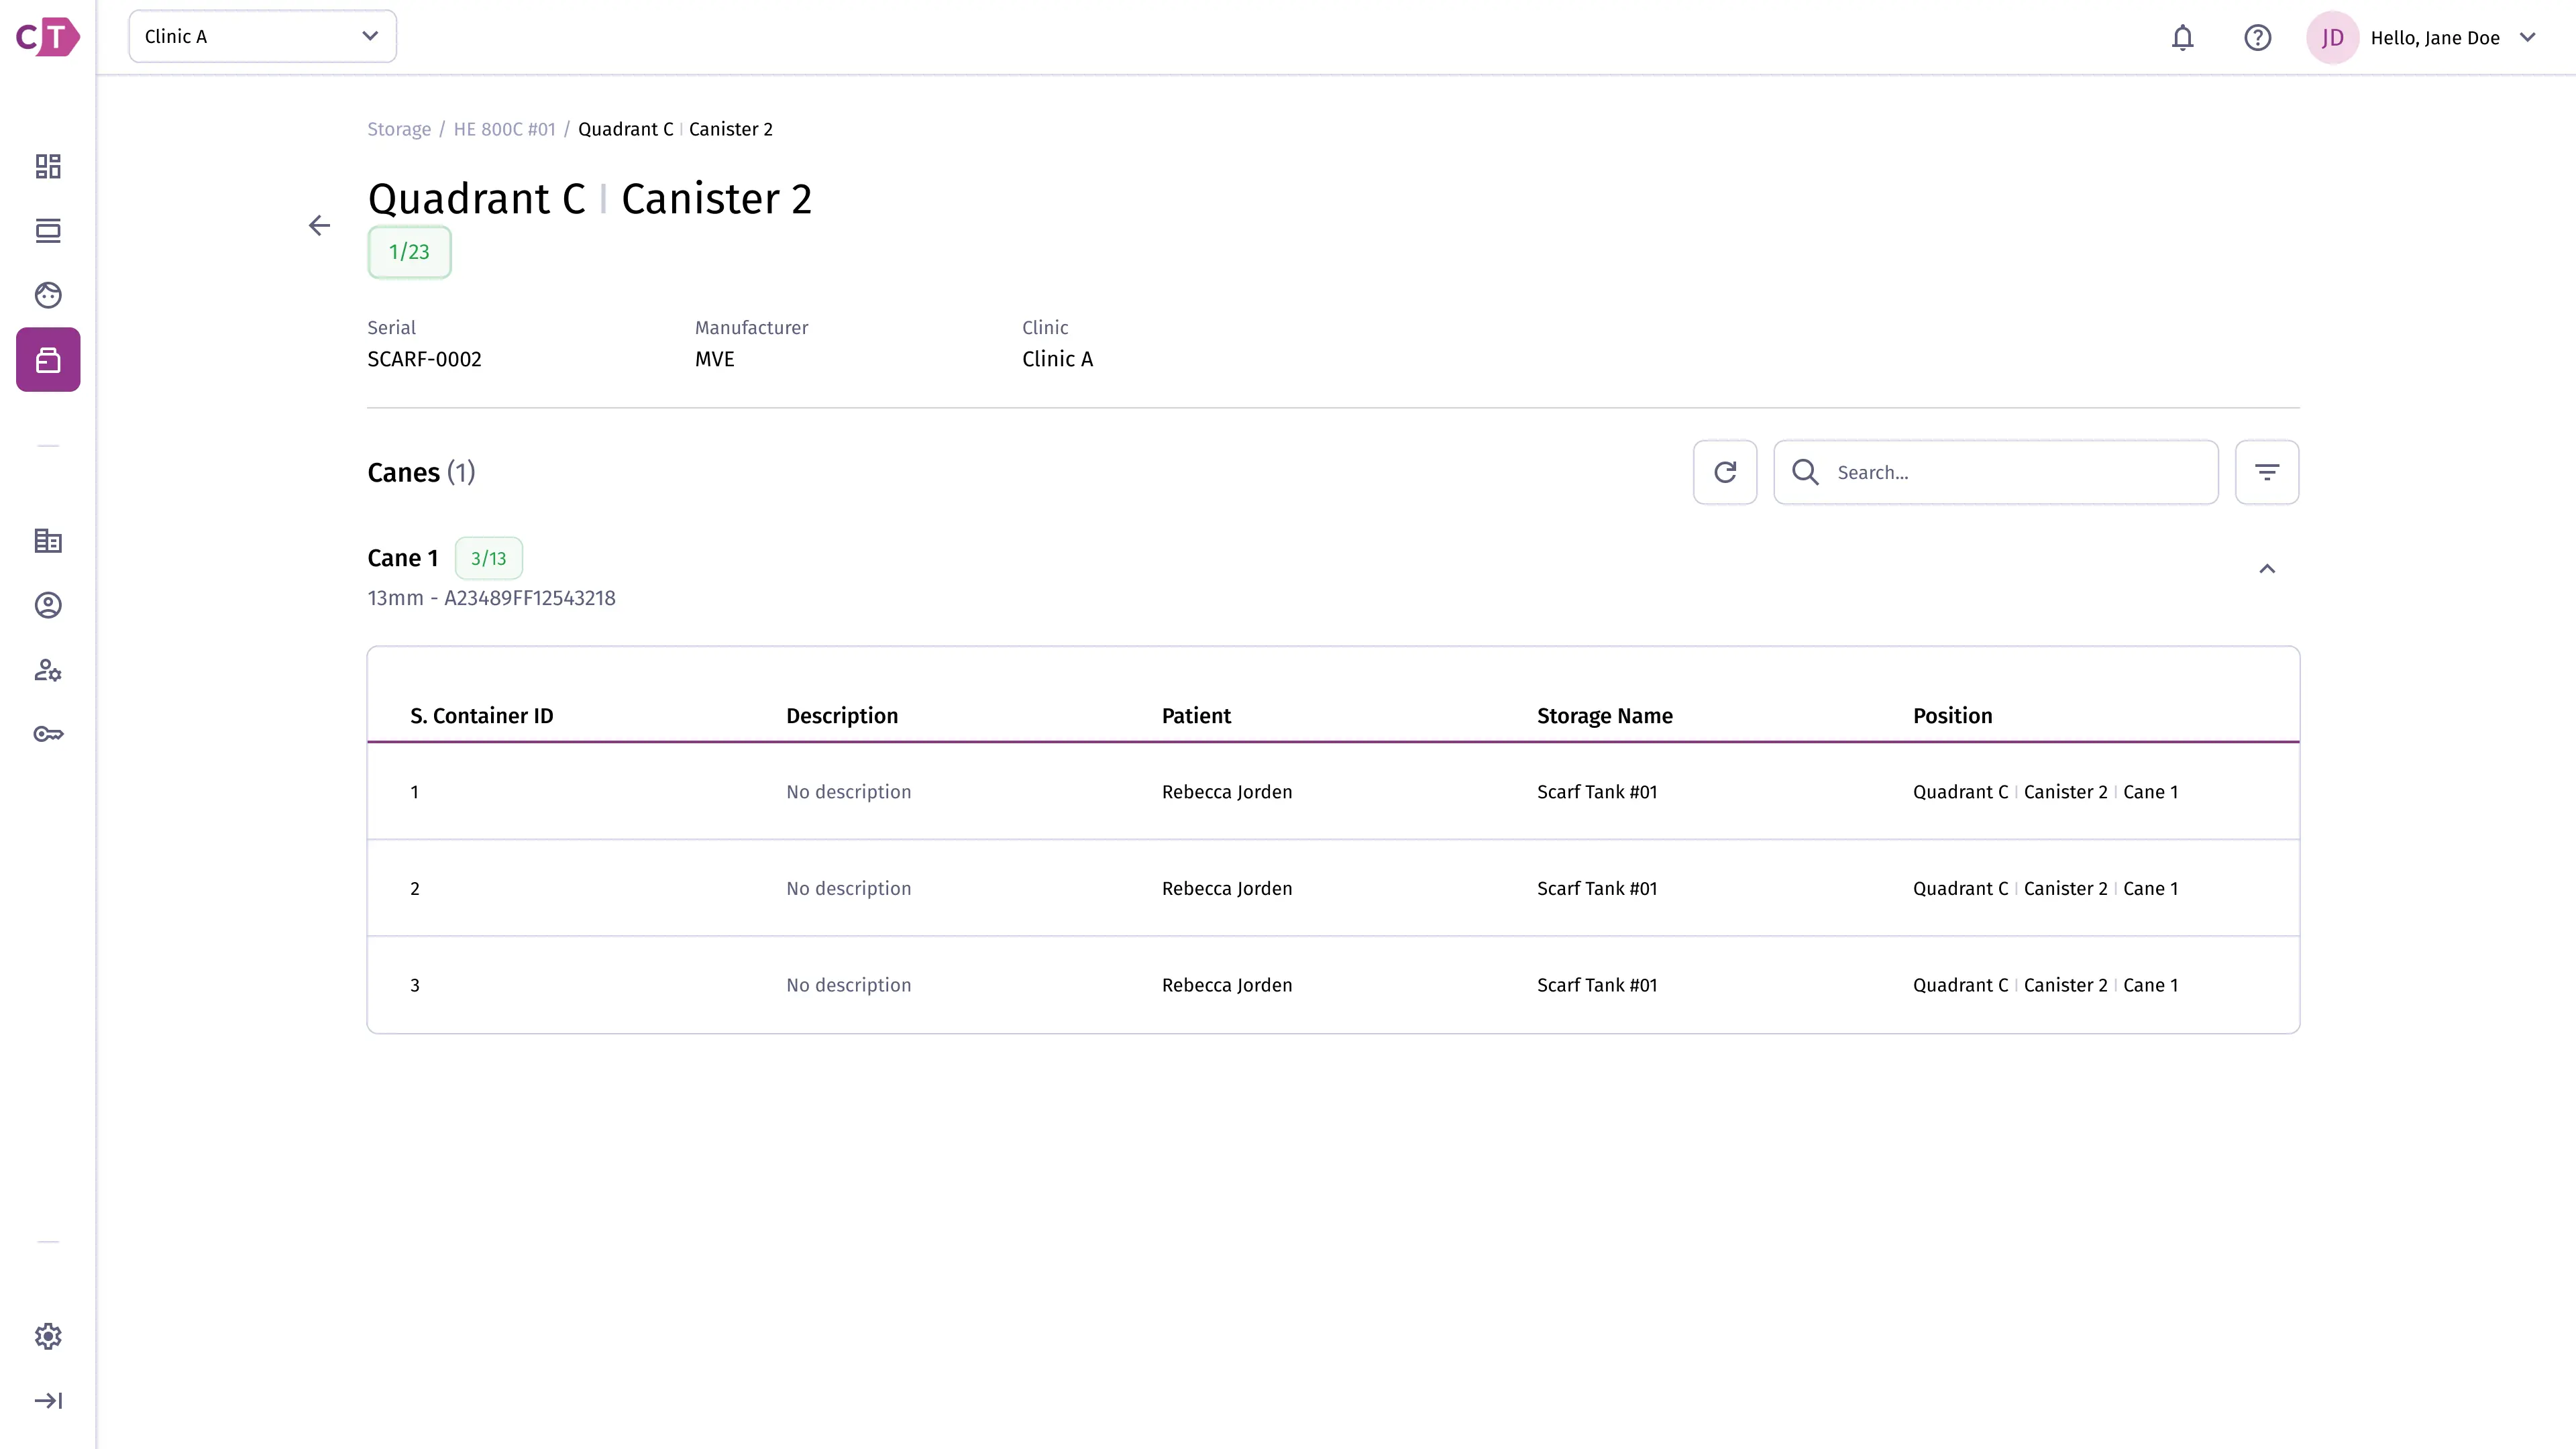Select the row with container ID 2

(x=1333, y=888)
